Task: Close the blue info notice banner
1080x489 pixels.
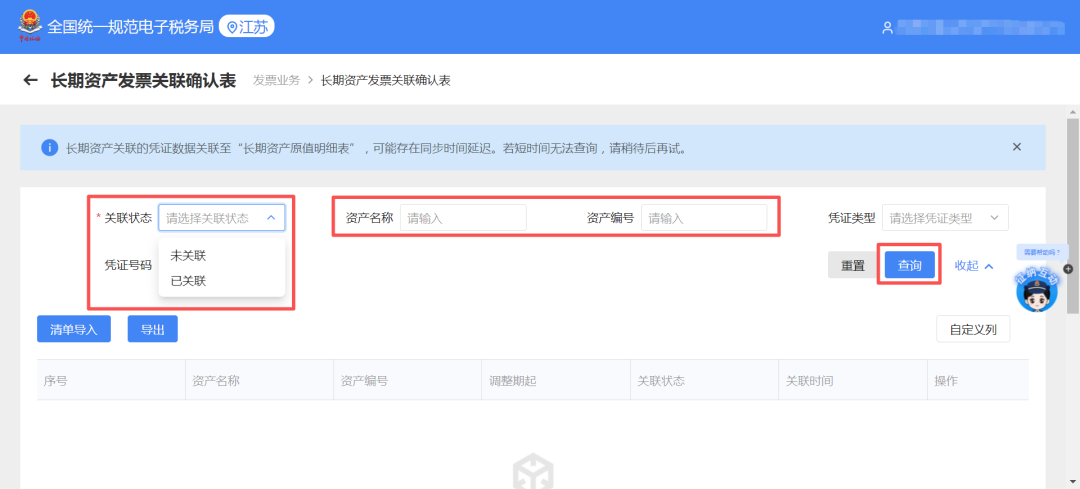Action: [1017, 147]
